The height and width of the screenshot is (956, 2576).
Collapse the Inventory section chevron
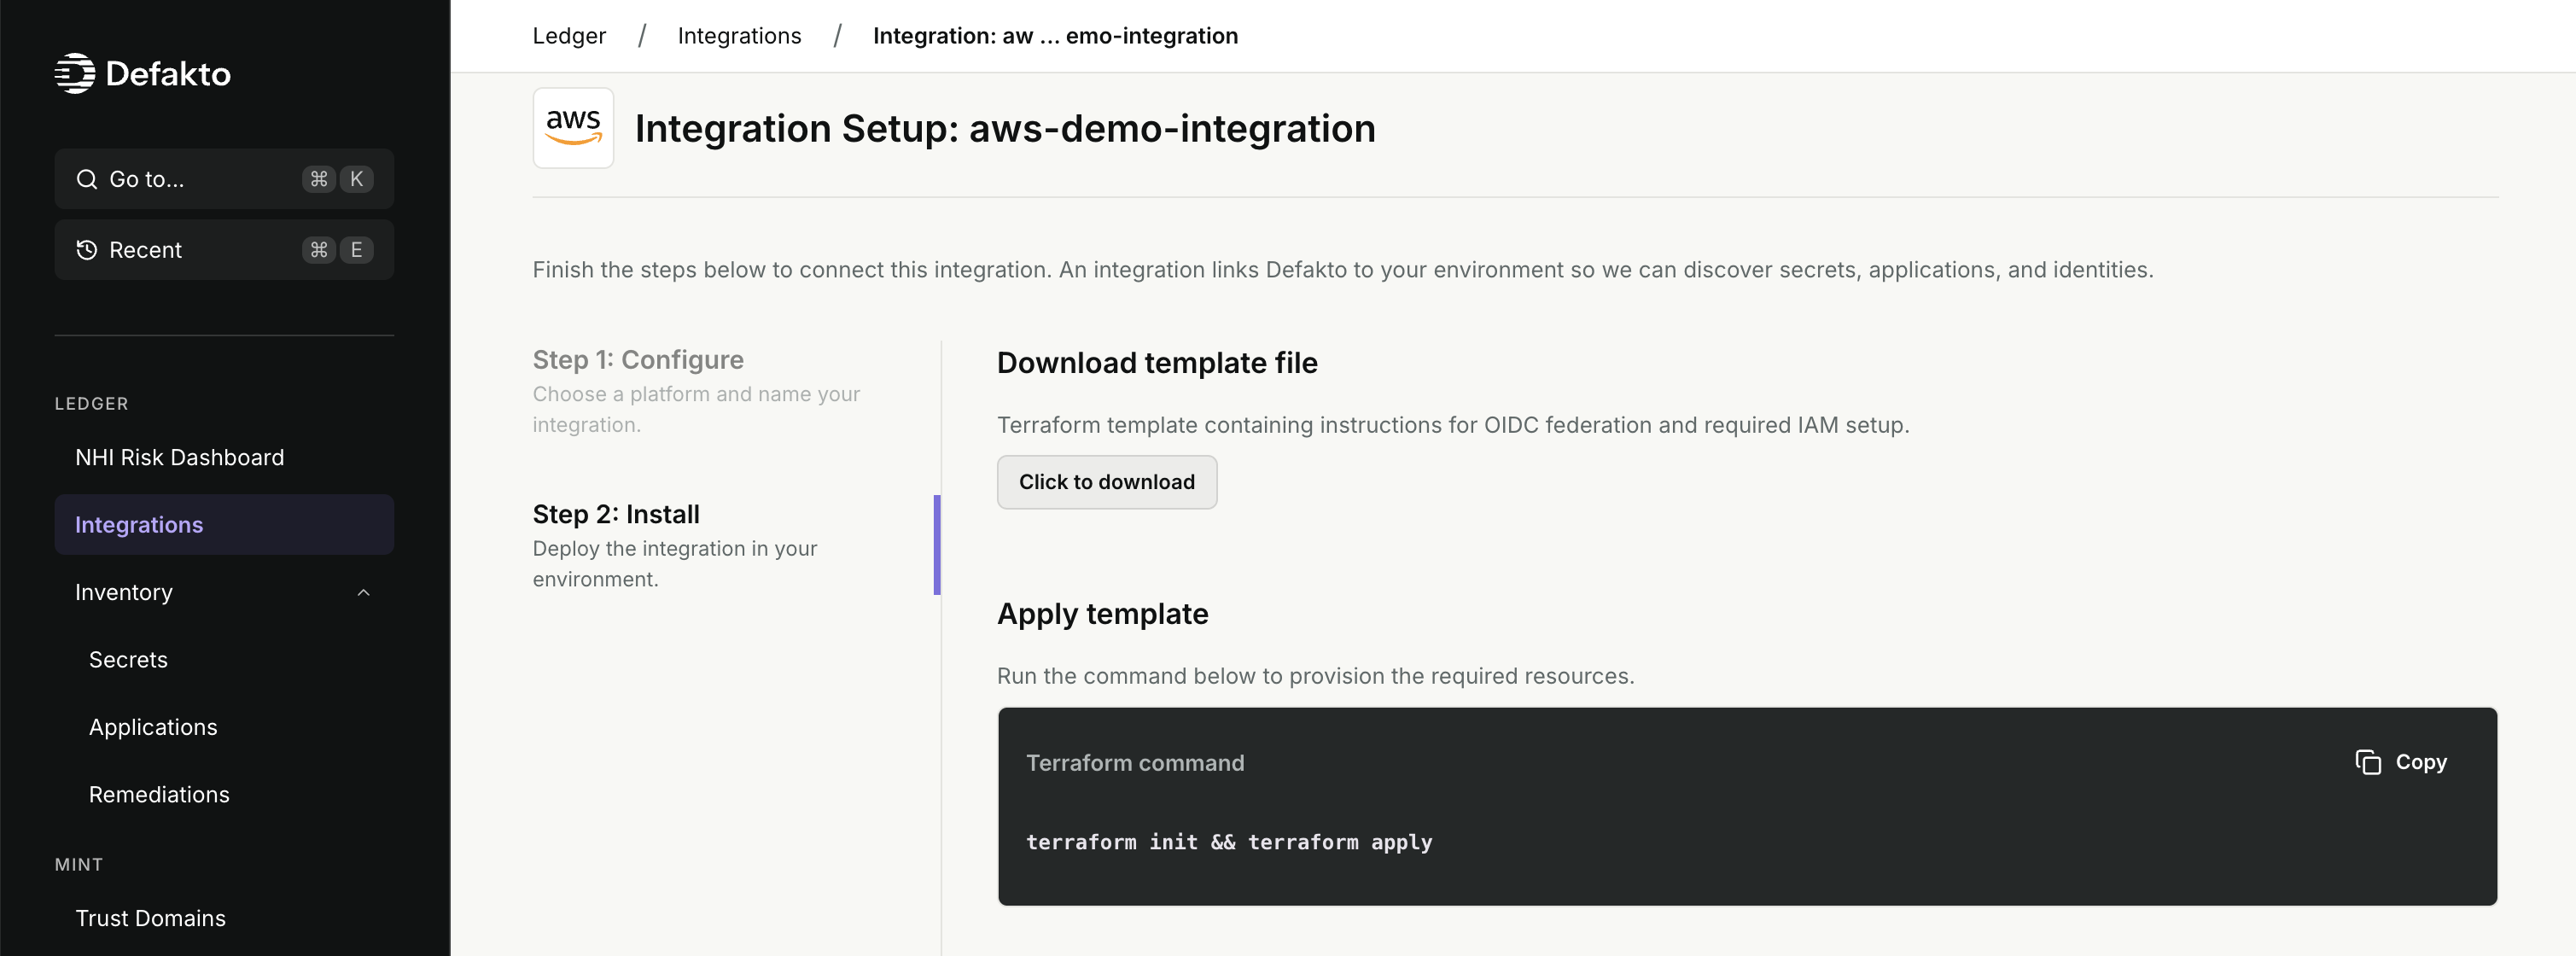[363, 593]
